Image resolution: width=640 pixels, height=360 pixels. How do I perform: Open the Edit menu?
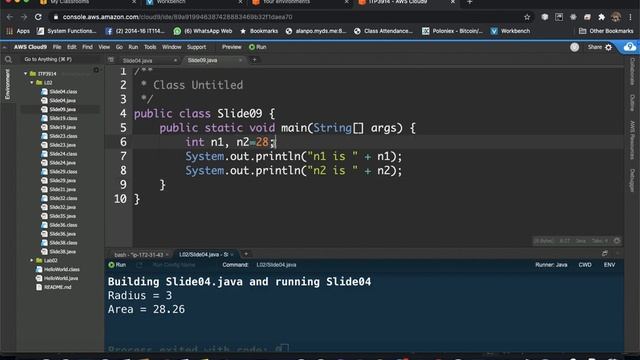(x=72, y=47)
